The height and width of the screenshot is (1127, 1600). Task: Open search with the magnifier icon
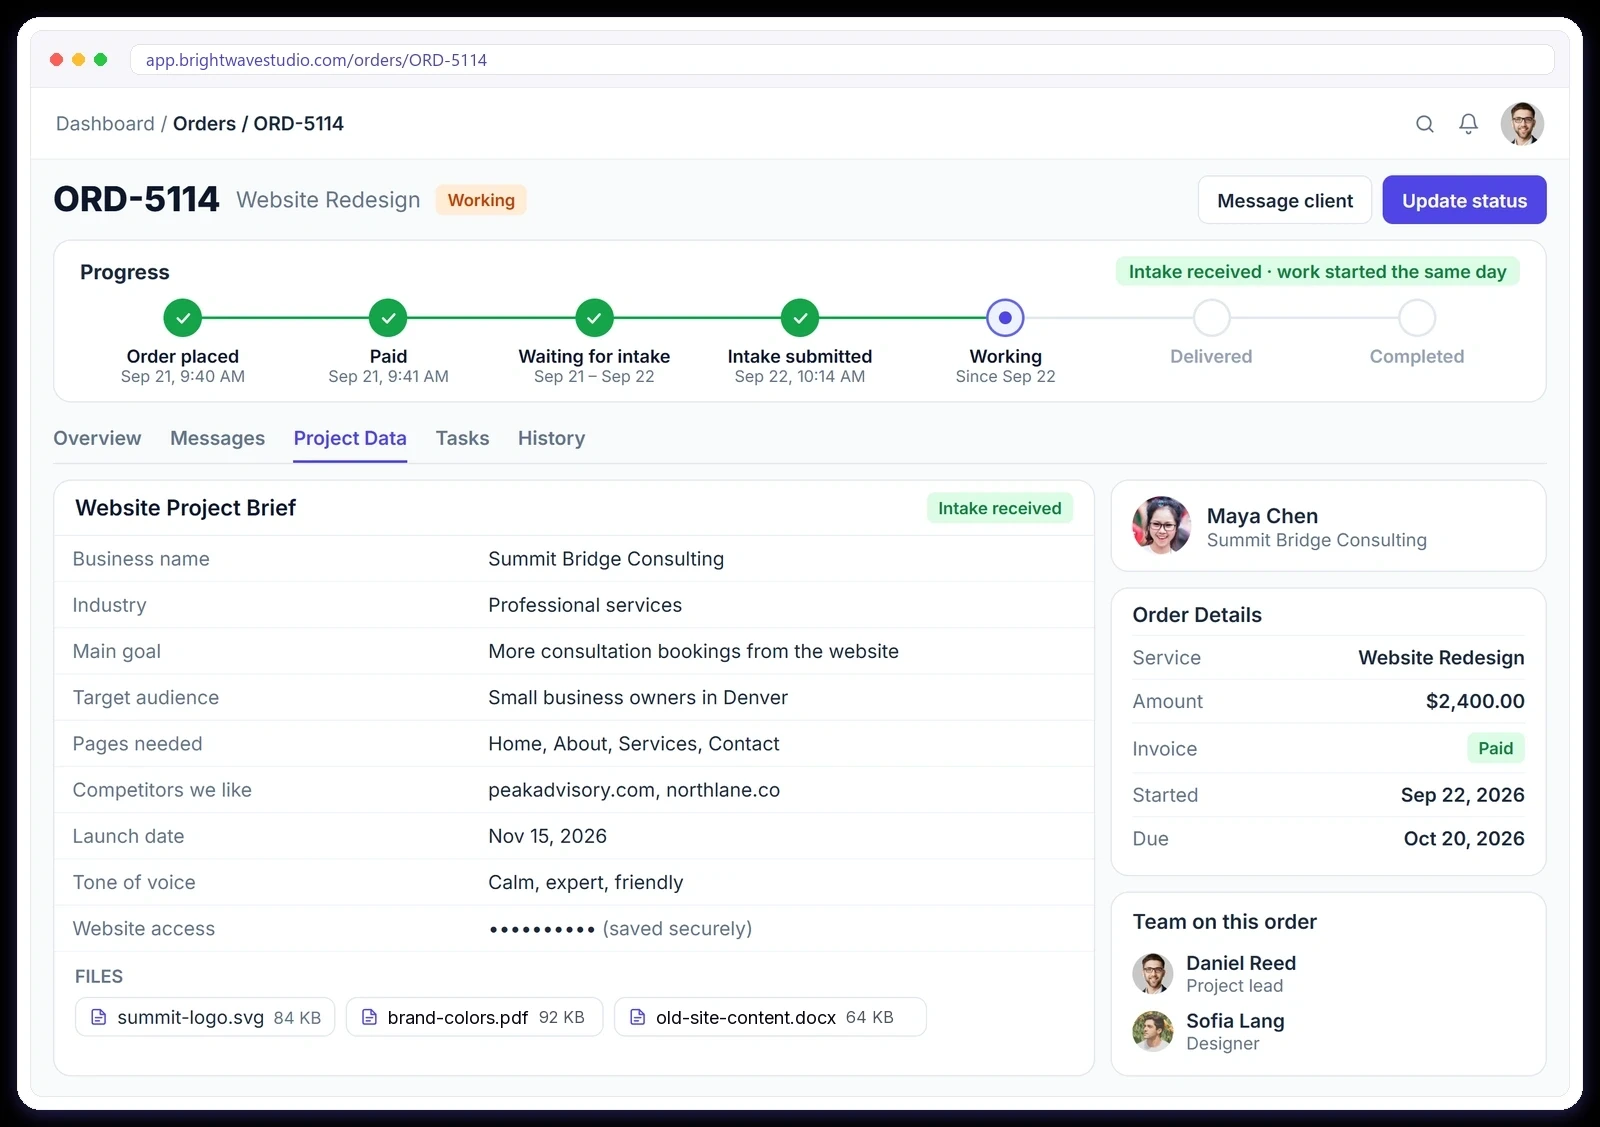1425,124
